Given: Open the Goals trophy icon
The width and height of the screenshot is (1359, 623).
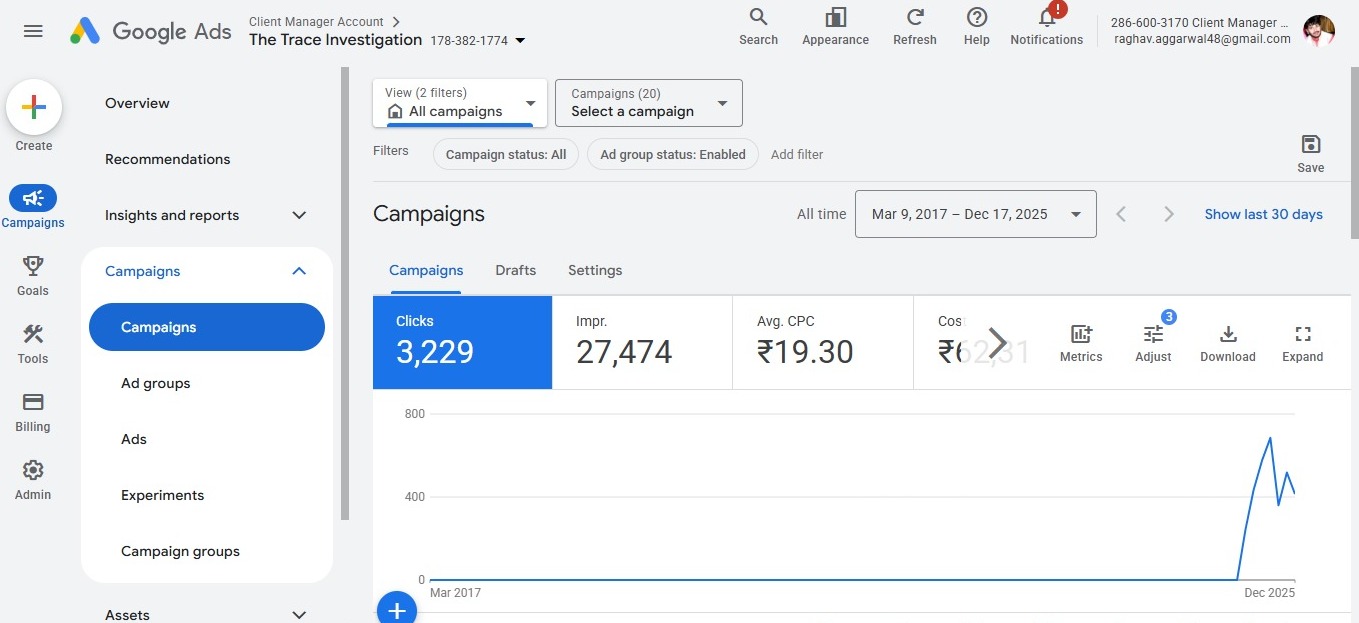Looking at the screenshot, I should 33,266.
